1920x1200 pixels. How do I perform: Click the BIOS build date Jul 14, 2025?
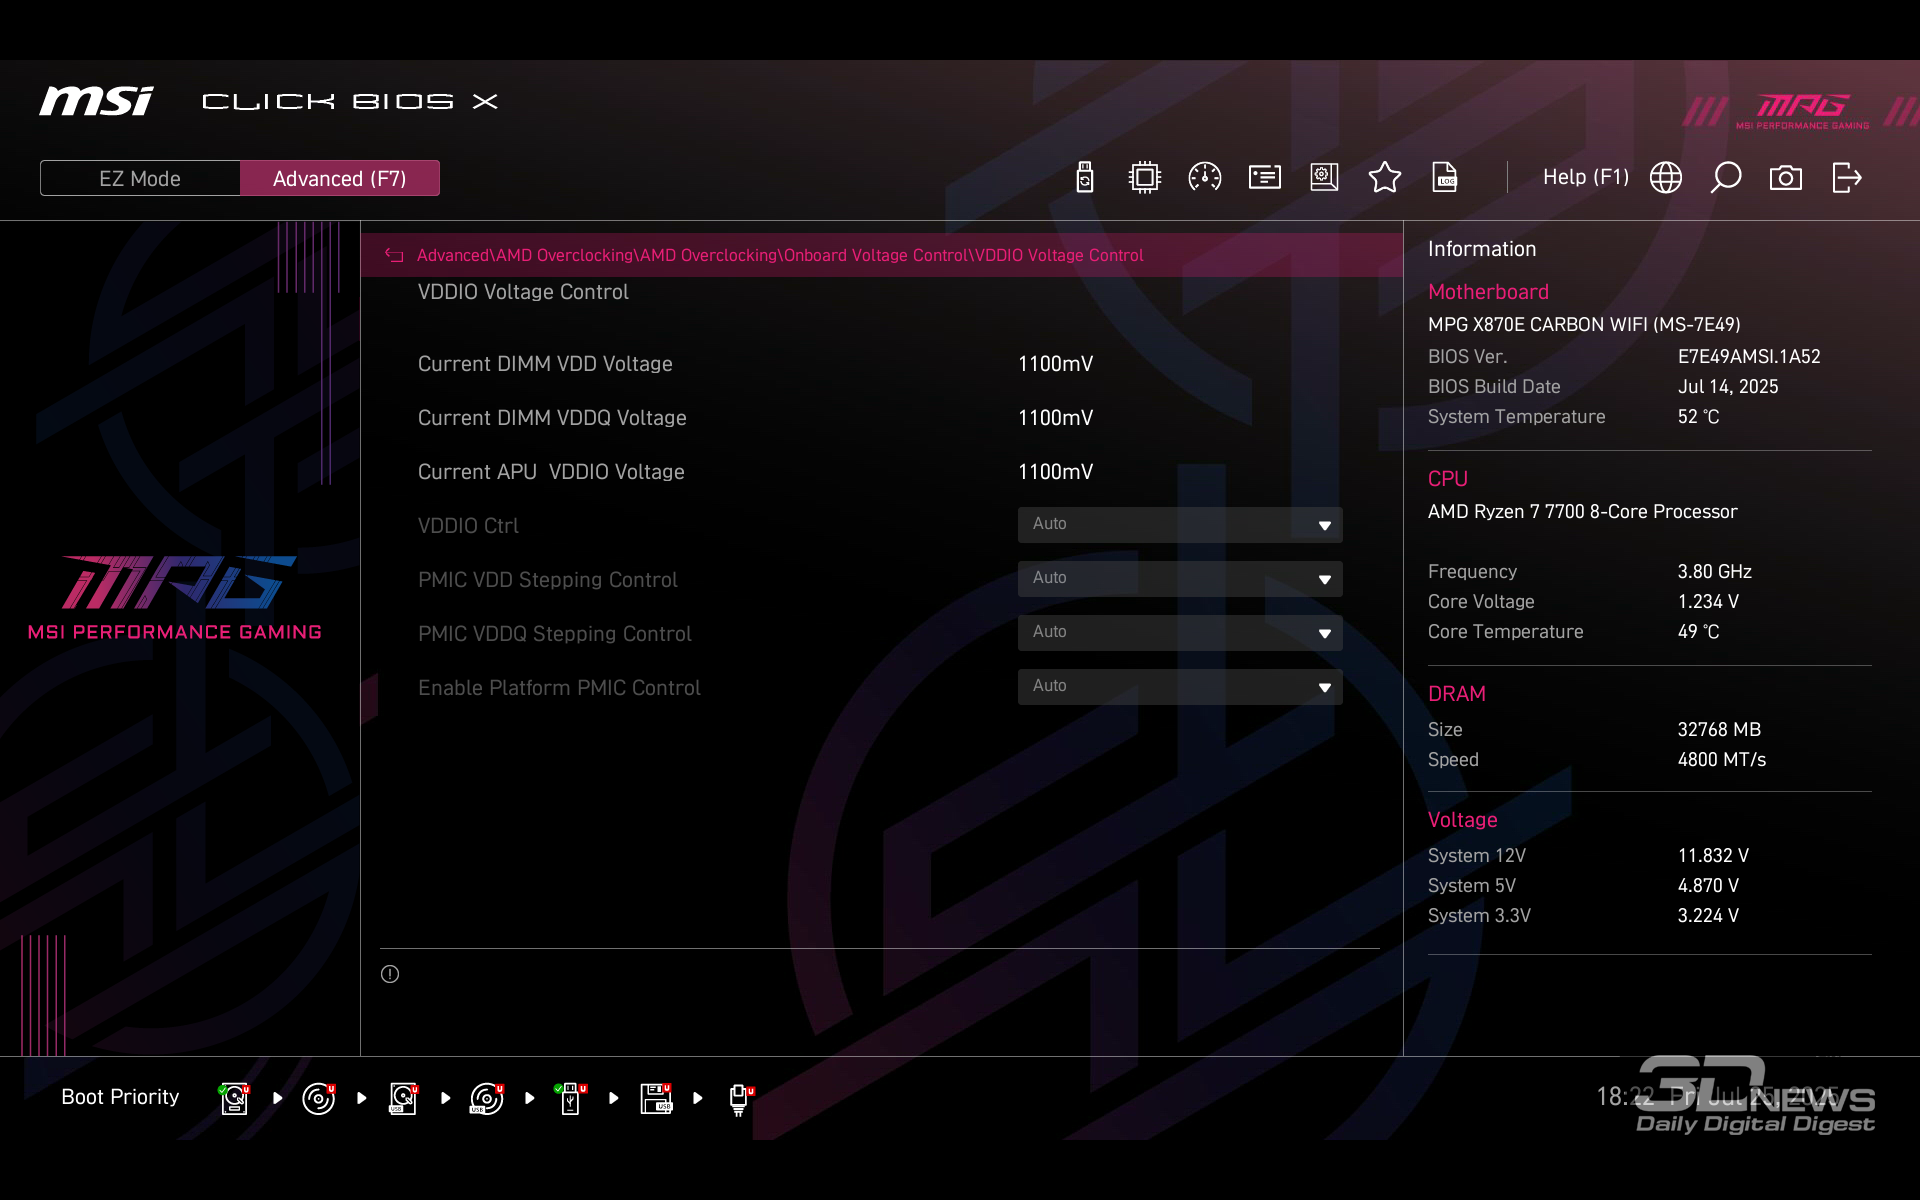click(1728, 387)
